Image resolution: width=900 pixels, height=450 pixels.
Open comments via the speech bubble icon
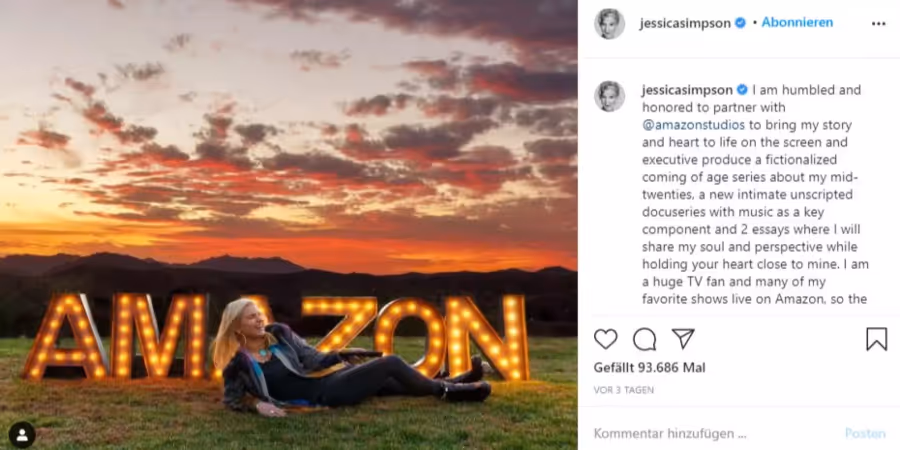(645, 339)
